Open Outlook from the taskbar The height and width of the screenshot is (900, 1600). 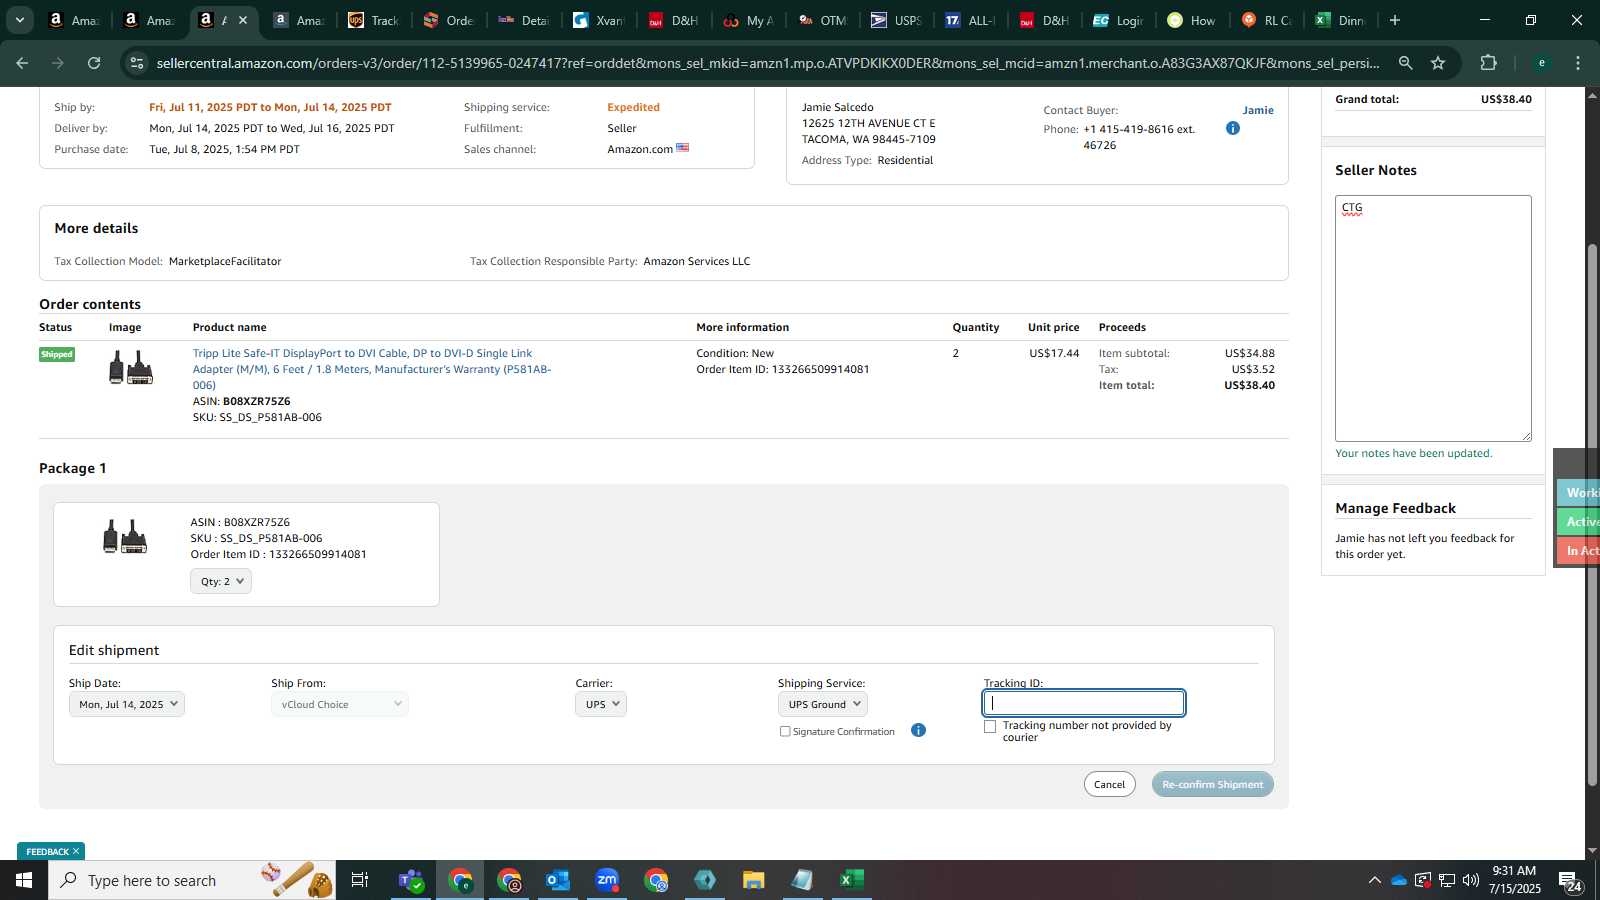(557, 880)
